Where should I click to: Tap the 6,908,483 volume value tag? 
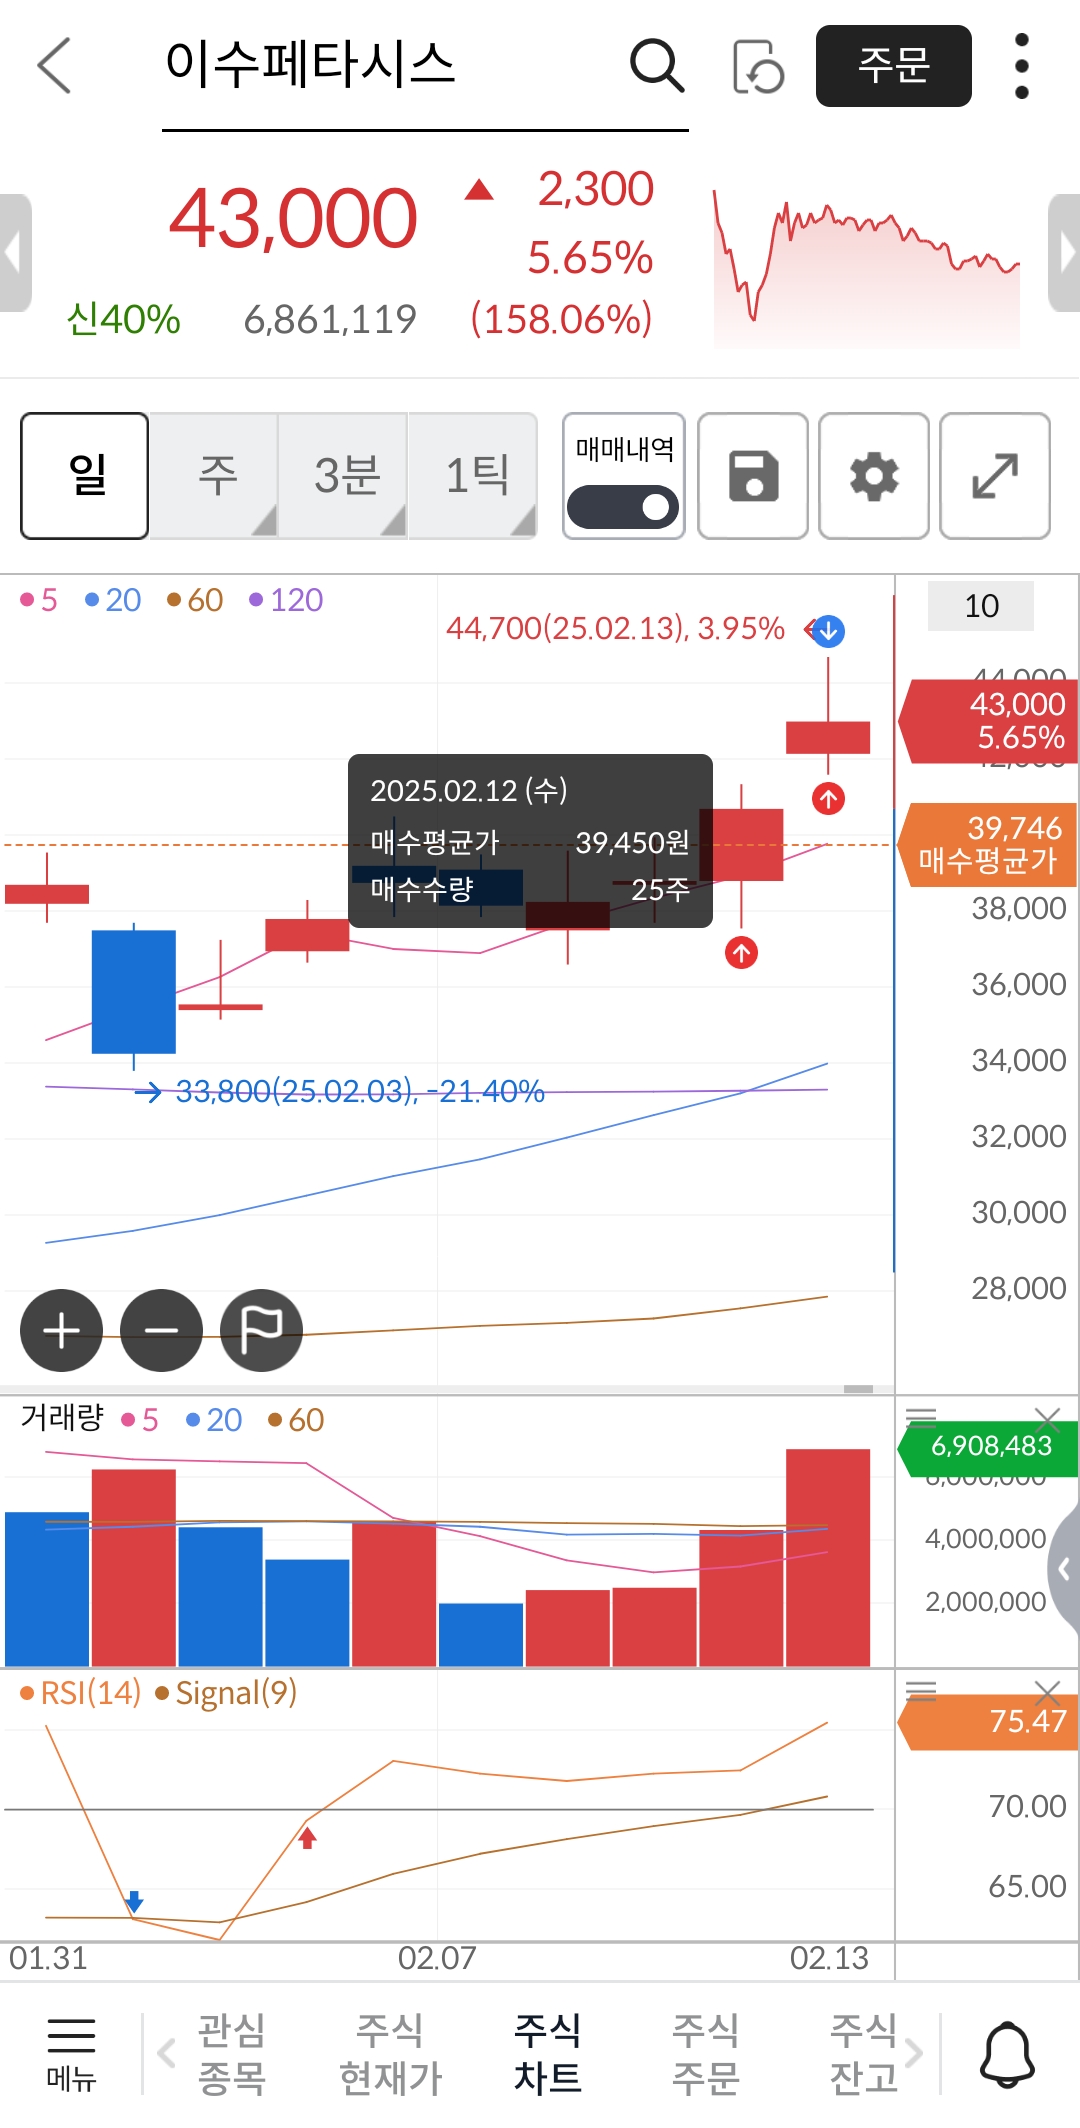point(988,1447)
